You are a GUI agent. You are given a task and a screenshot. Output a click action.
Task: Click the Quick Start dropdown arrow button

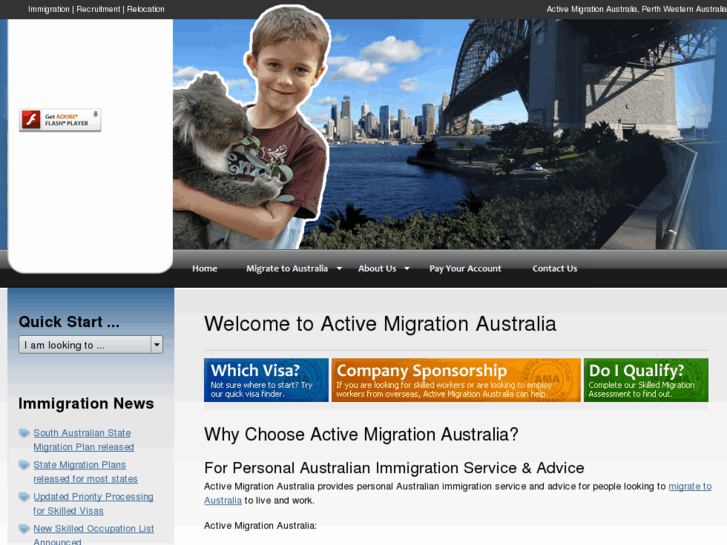pos(157,345)
